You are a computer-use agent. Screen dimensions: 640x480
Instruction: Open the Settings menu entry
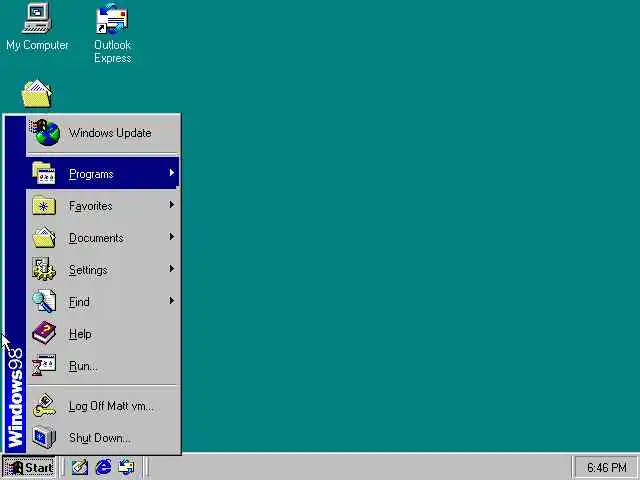[x=103, y=269]
